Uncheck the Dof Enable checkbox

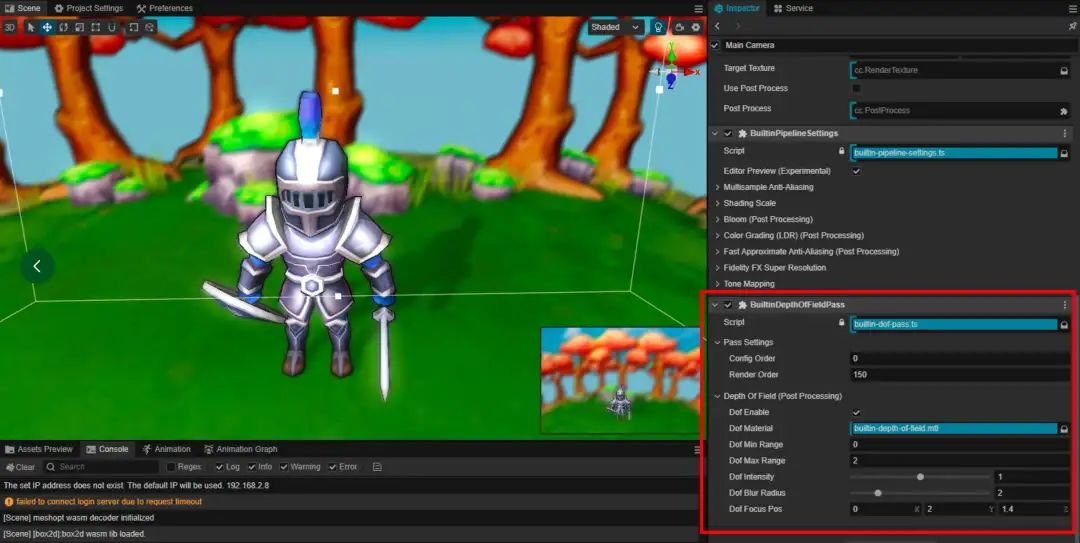(x=856, y=412)
